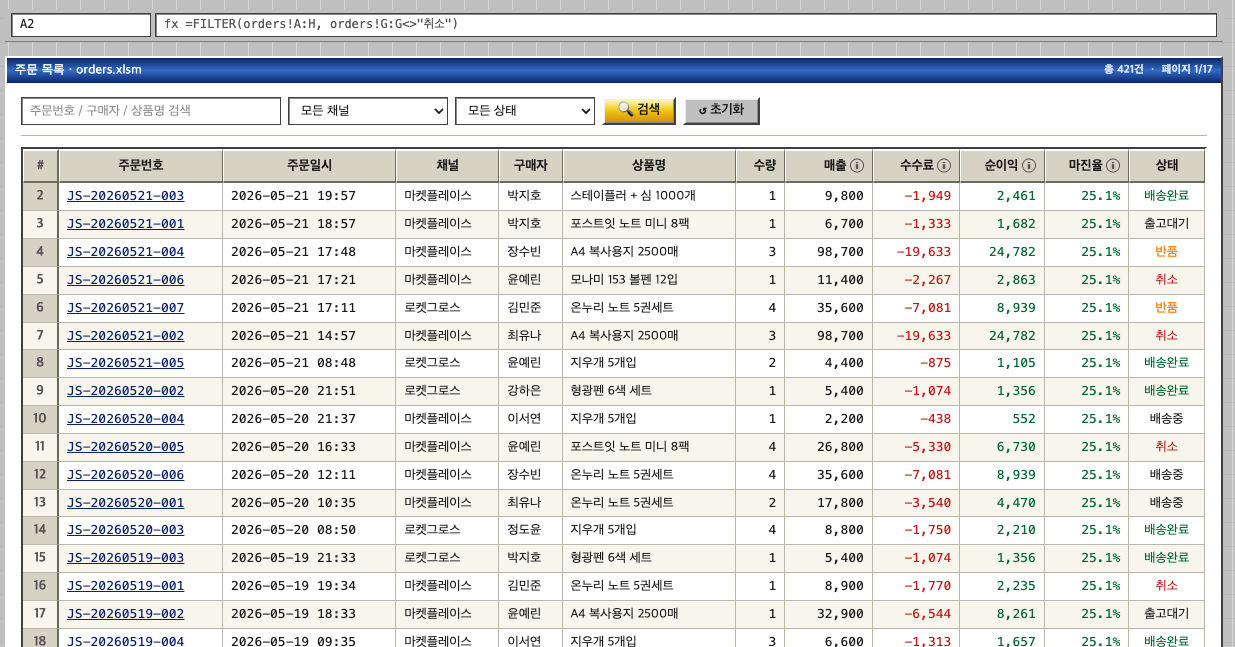This screenshot has height=647, width=1235.
Task: Select row number 2 header
Action: [x=40, y=196]
